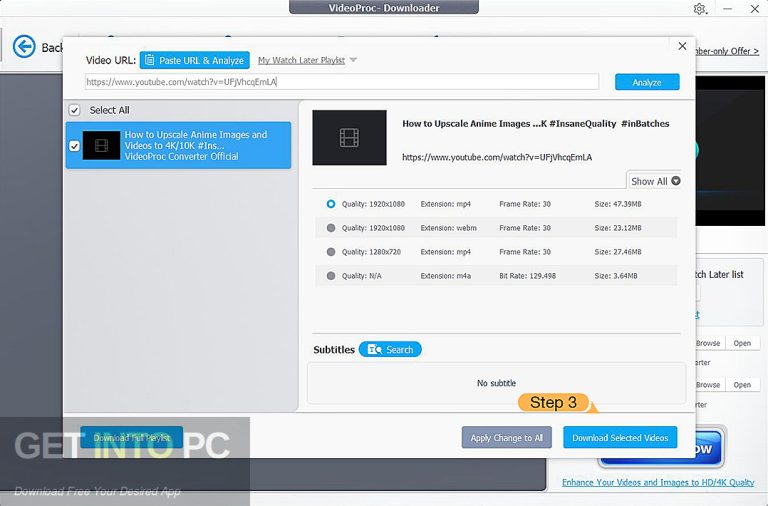Focus the Video URL input field
768x506 pixels.
[342, 82]
